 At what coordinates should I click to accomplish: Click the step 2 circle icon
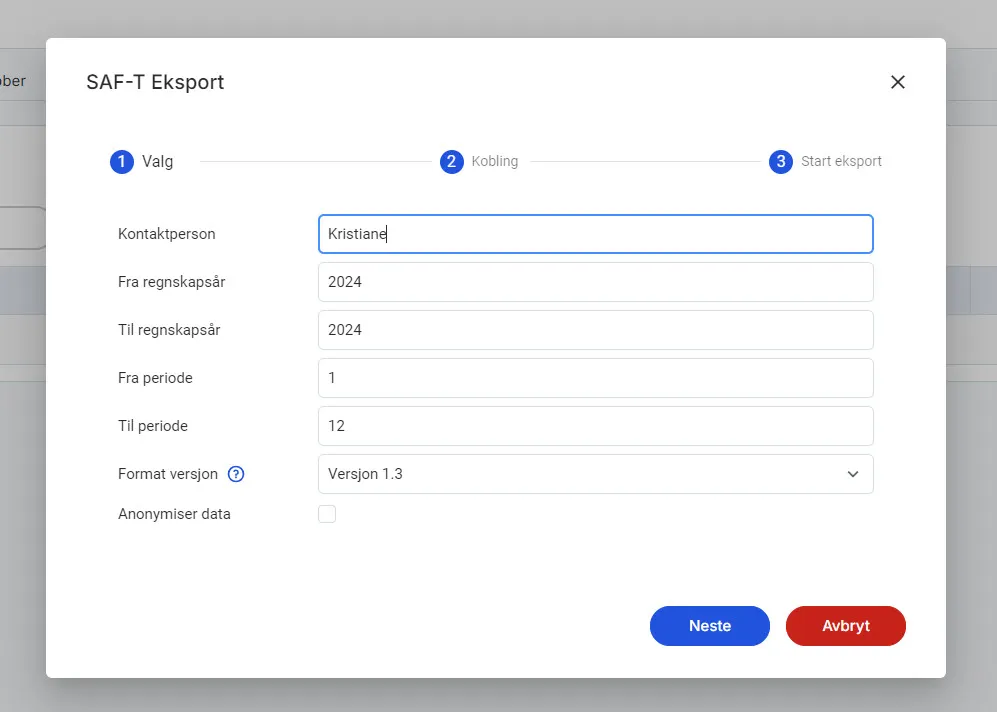pyautogui.click(x=451, y=161)
